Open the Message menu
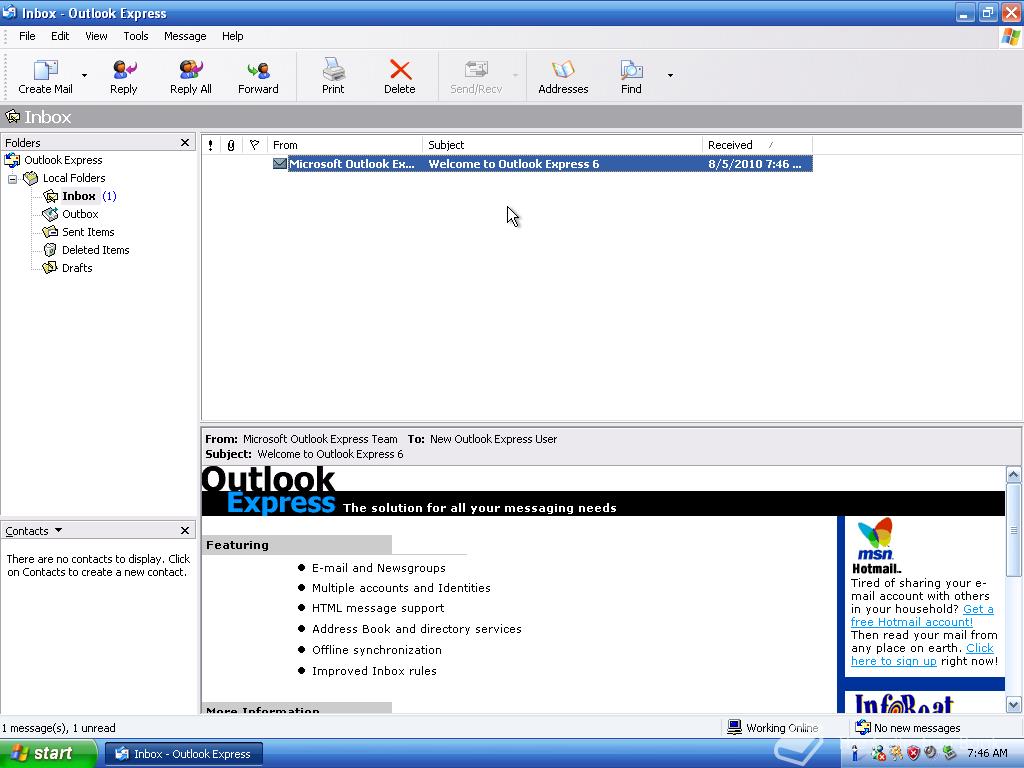The width and height of the screenshot is (1024, 768). [185, 36]
